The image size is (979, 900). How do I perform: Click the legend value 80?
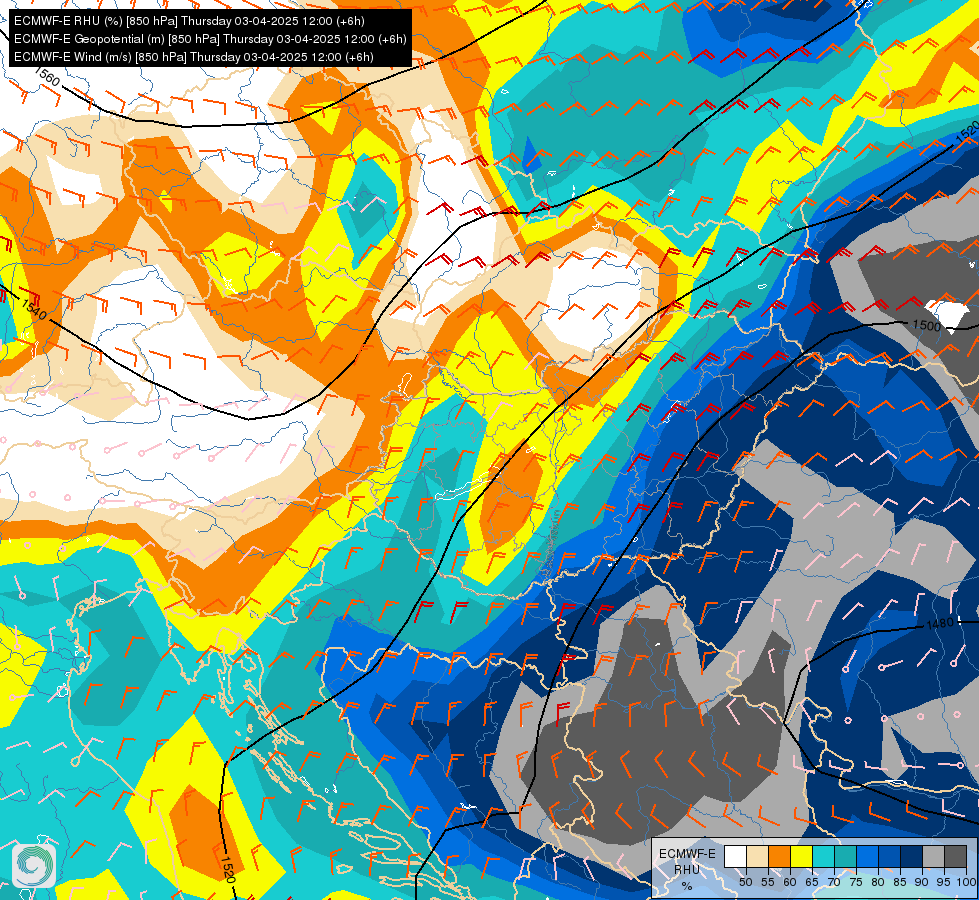click(x=878, y=883)
